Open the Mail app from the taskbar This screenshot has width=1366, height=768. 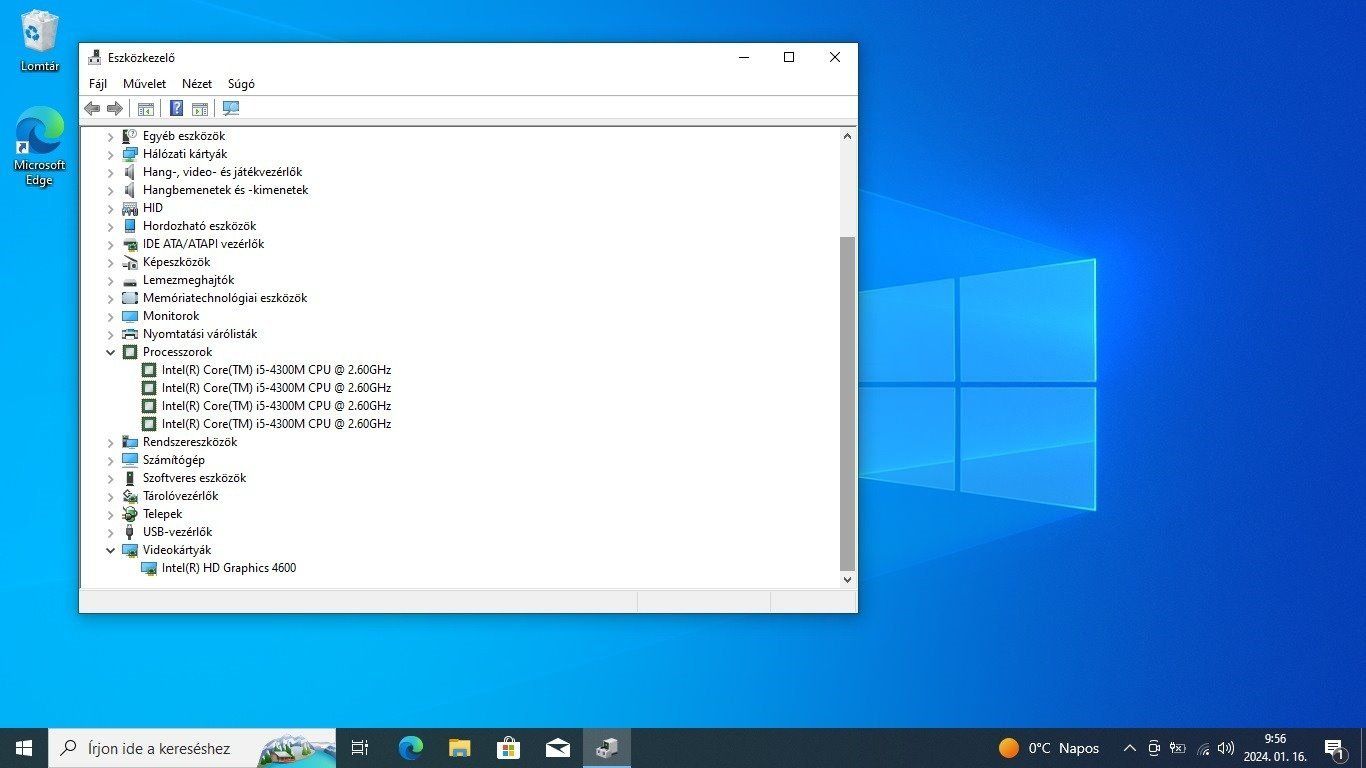[x=557, y=748]
